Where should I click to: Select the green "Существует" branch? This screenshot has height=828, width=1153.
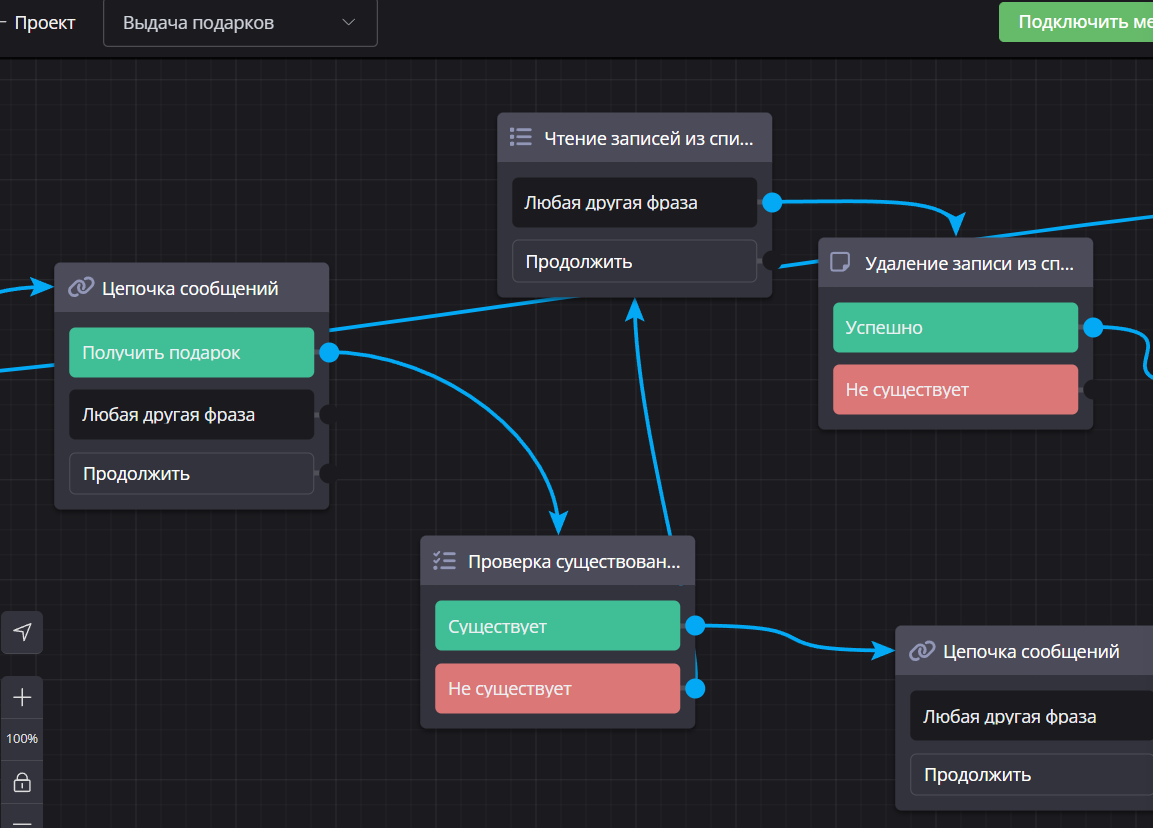pos(557,626)
